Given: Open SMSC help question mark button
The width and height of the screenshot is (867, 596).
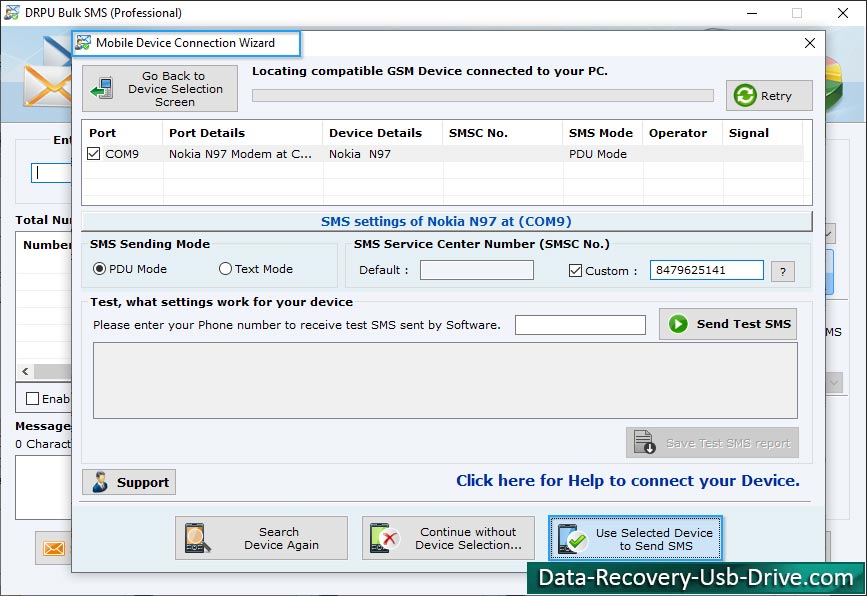Looking at the screenshot, I should [783, 271].
